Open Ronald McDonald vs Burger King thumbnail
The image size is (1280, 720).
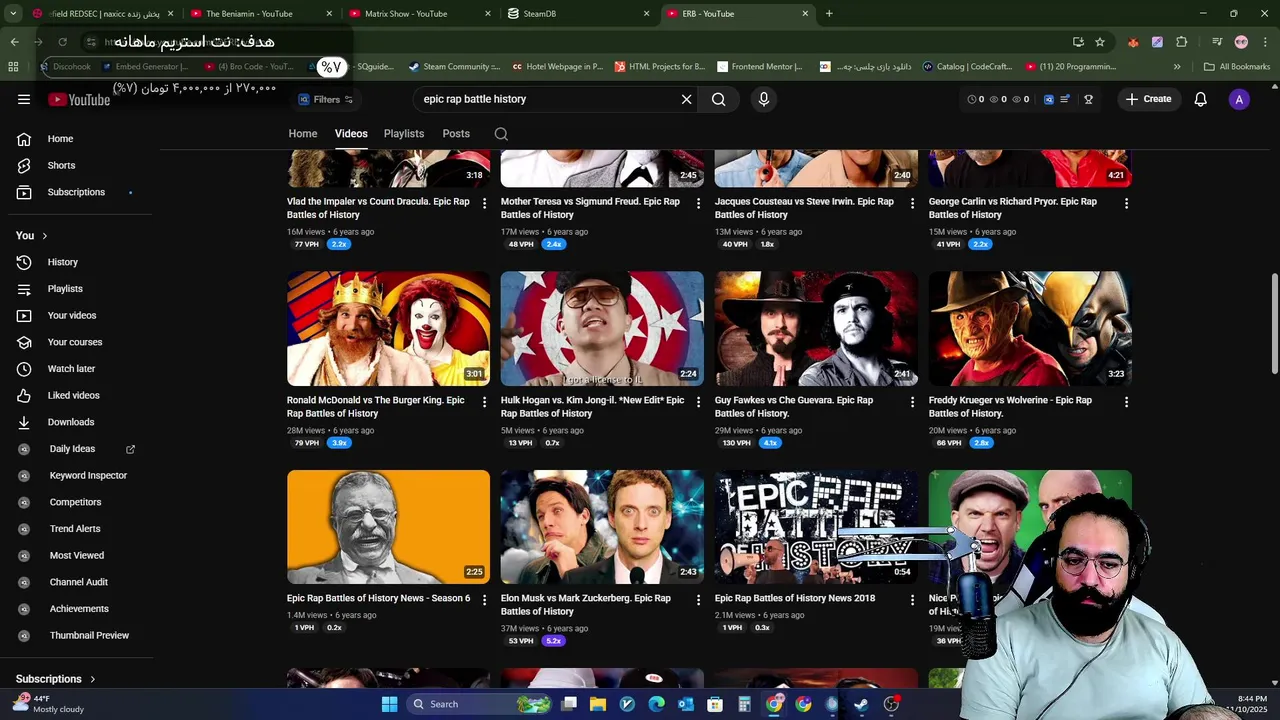[x=388, y=328]
